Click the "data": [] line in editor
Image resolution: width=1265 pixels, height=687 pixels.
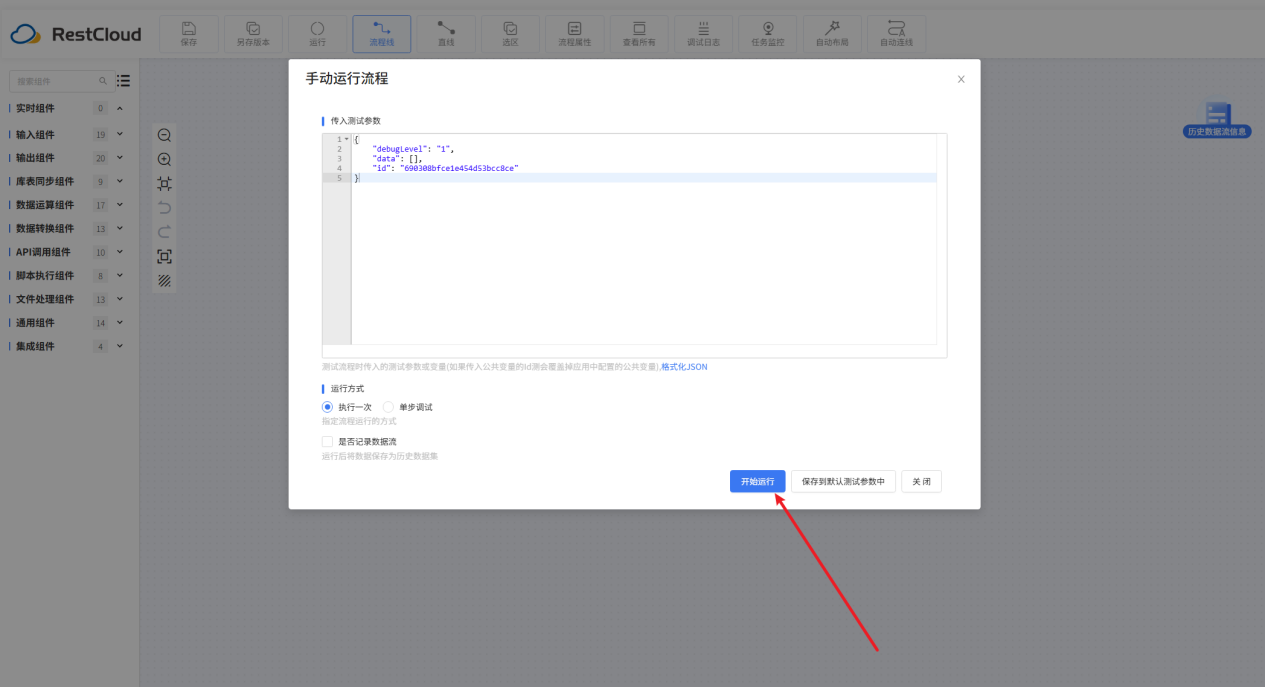397,158
